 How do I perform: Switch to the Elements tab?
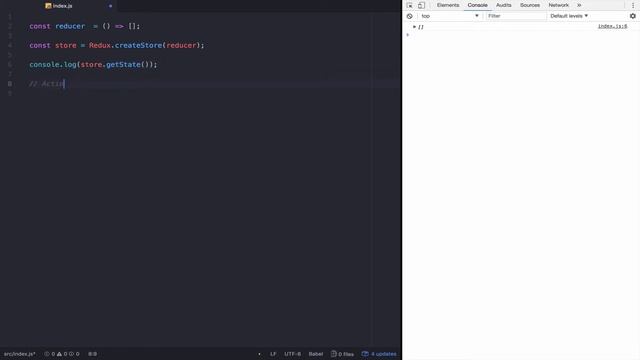click(448, 5)
